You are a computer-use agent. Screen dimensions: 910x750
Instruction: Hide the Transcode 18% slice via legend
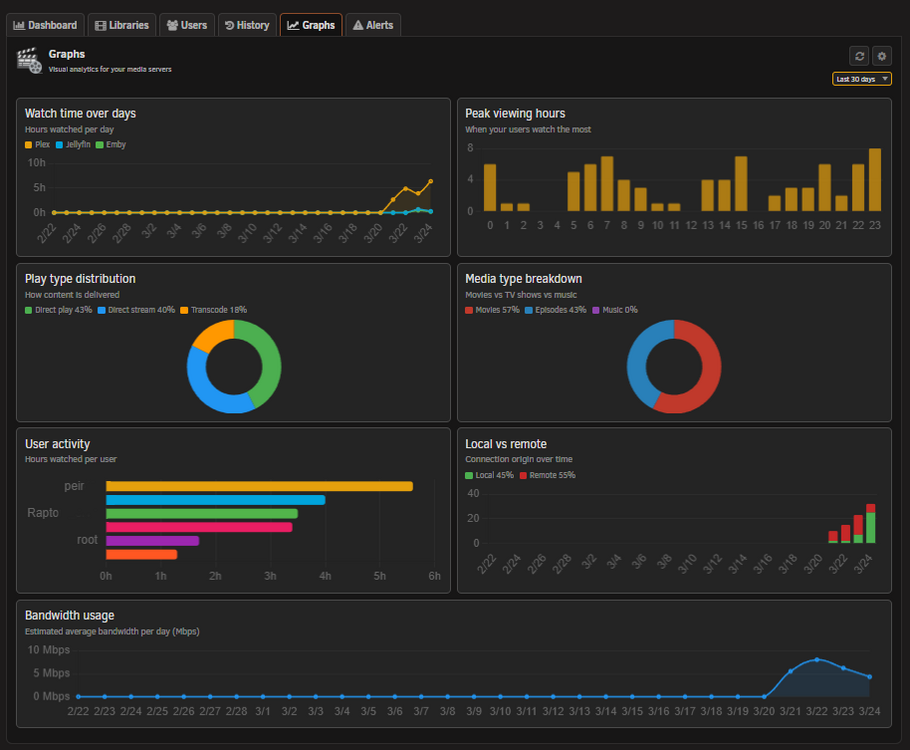(x=214, y=310)
